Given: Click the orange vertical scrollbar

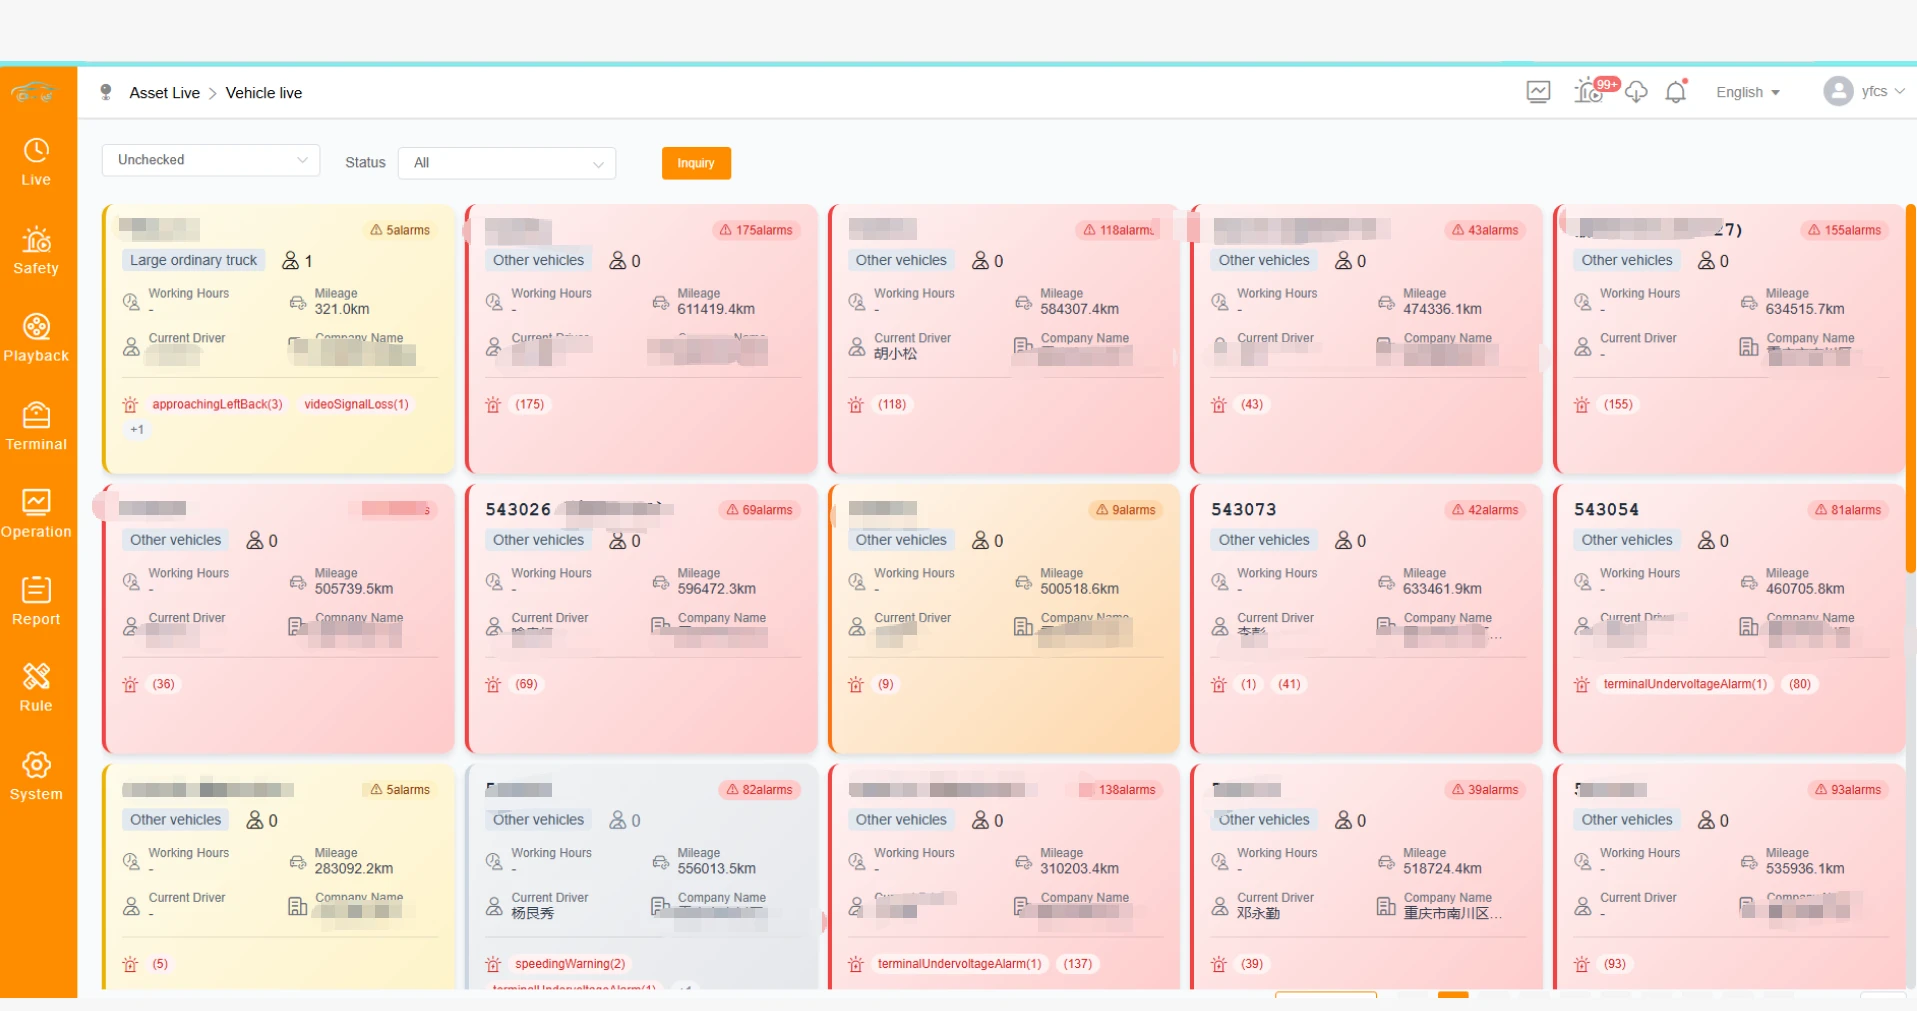Looking at the screenshot, I should click(1910, 390).
